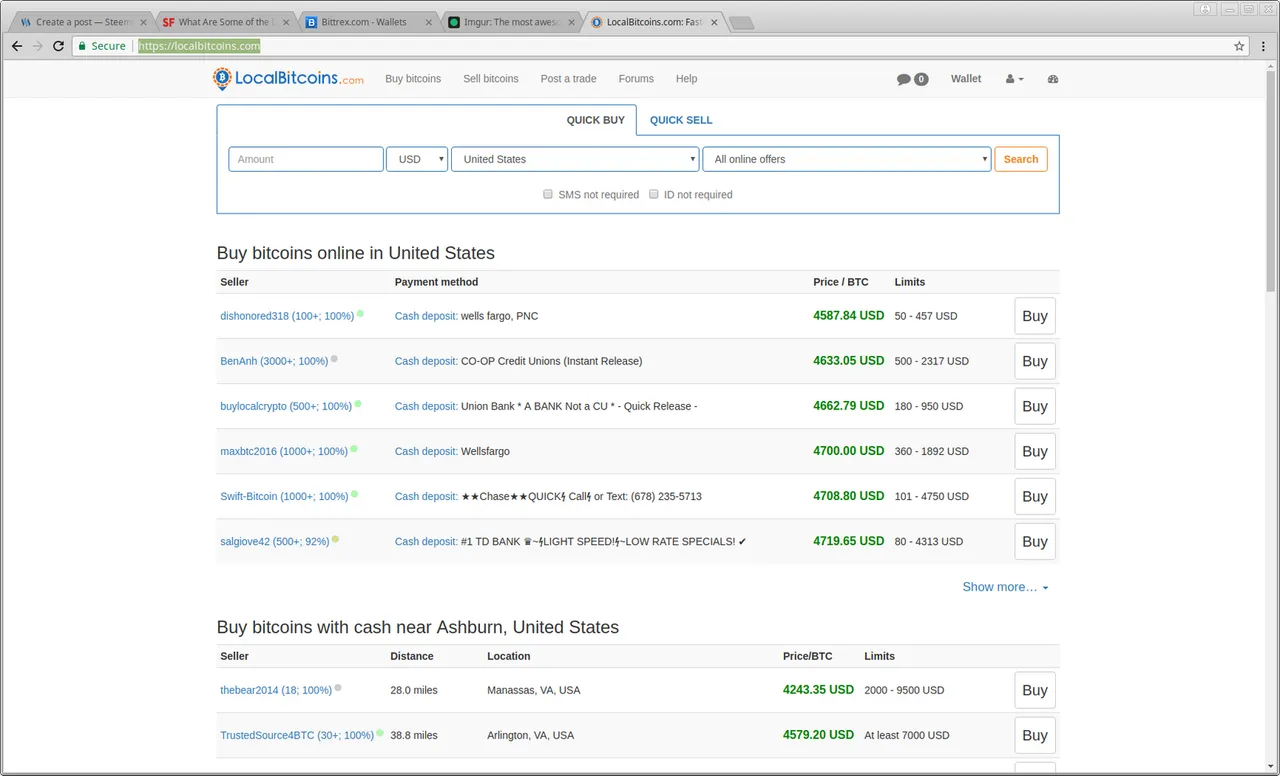Bookmark page with star icon
Screen dimensions: 1280x776
(x=1239, y=46)
